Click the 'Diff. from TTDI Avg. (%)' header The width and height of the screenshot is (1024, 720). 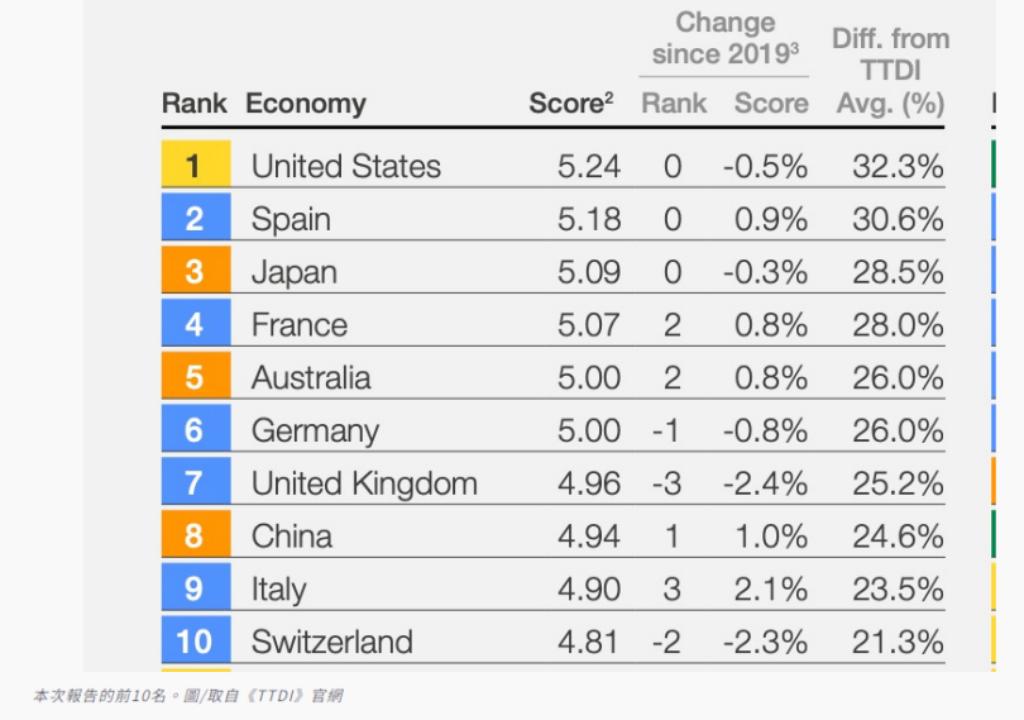(890, 70)
